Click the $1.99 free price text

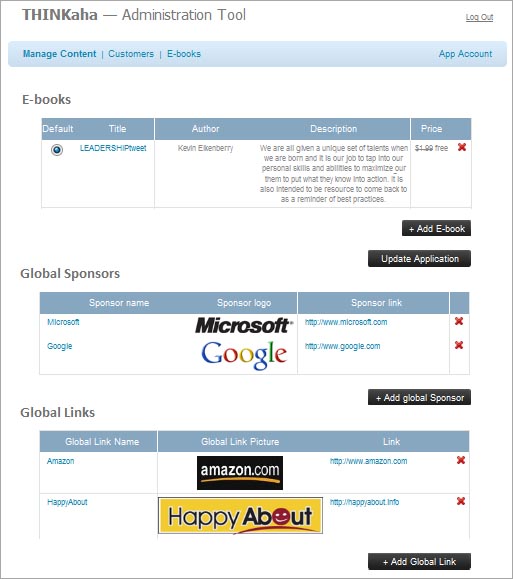(x=431, y=148)
